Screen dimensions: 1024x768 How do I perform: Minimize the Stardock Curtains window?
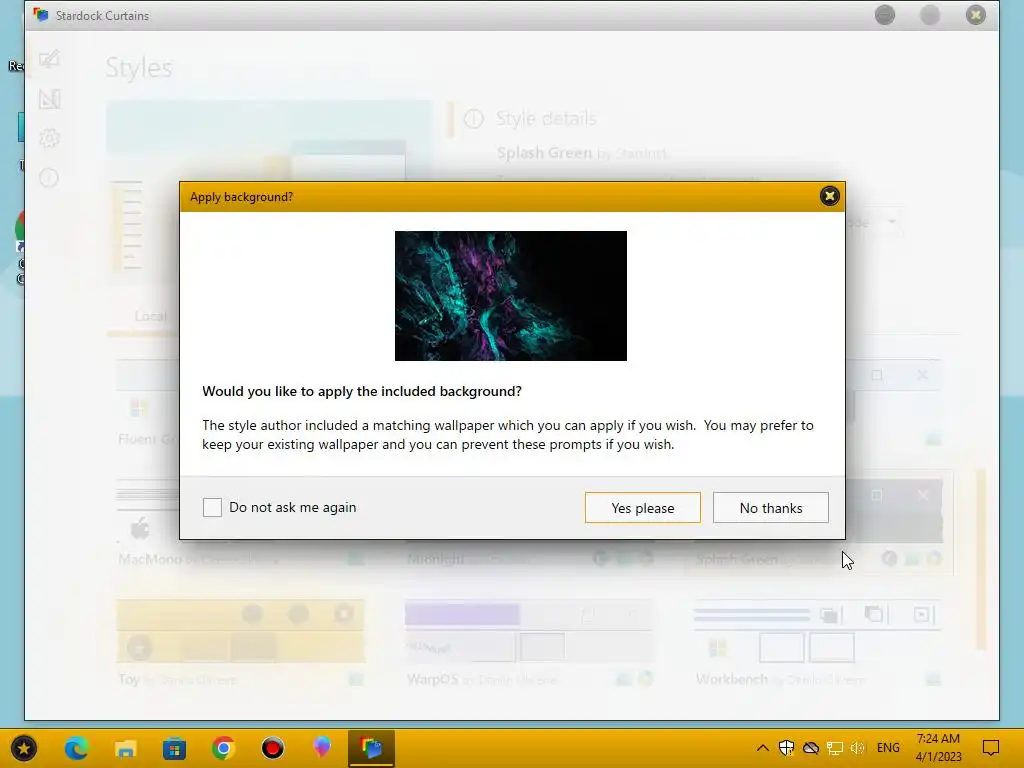point(885,15)
